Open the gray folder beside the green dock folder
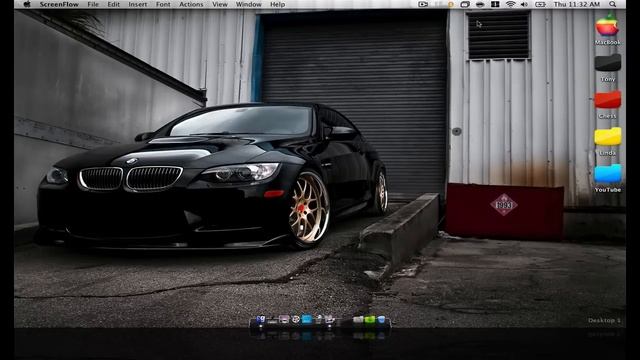This screenshot has height=360, width=640. click(358, 320)
